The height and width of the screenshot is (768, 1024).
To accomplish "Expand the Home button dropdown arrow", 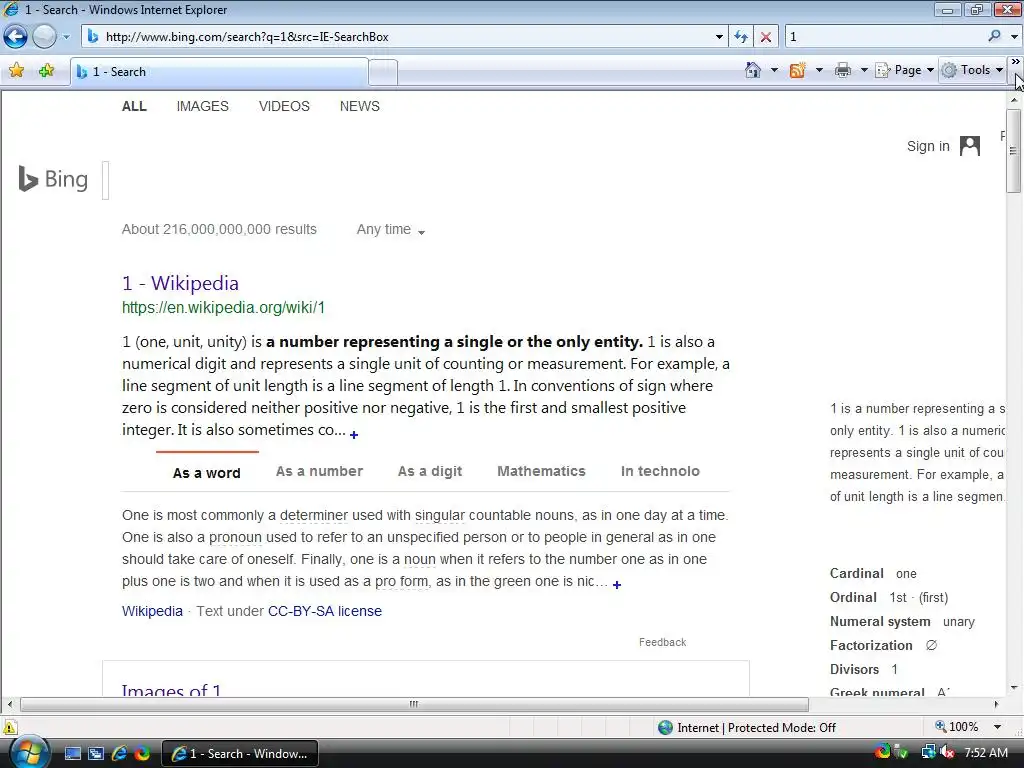I will [x=775, y=70].
